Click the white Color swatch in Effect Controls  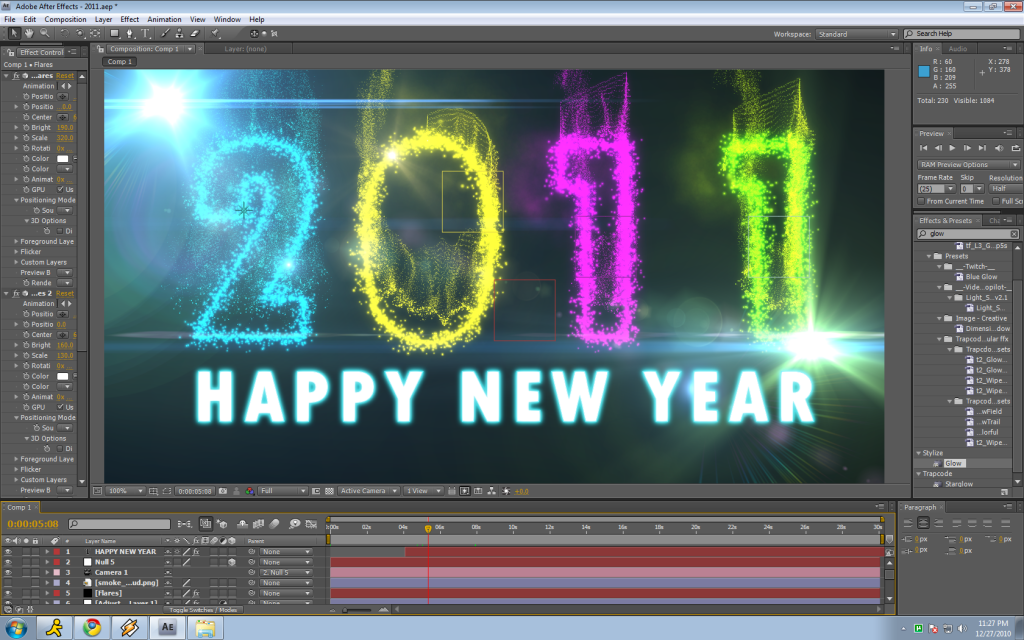click(62, 159)
